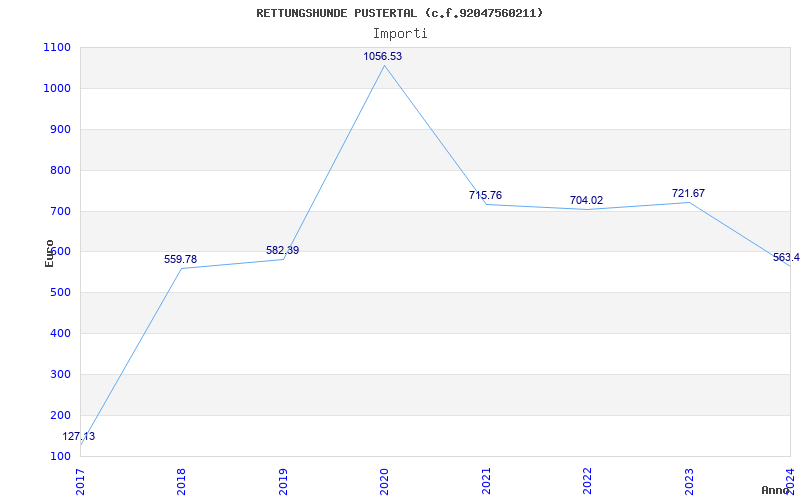
Task: Select the 500 y-axis tick label
Action: pyautogui.click(x=60, y=293)
